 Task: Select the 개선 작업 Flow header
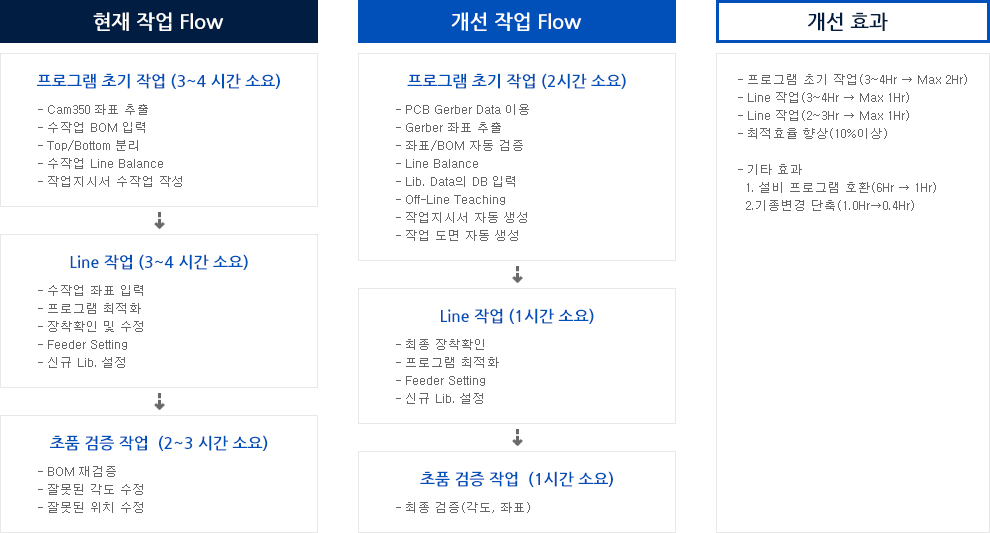click(516, 21)
